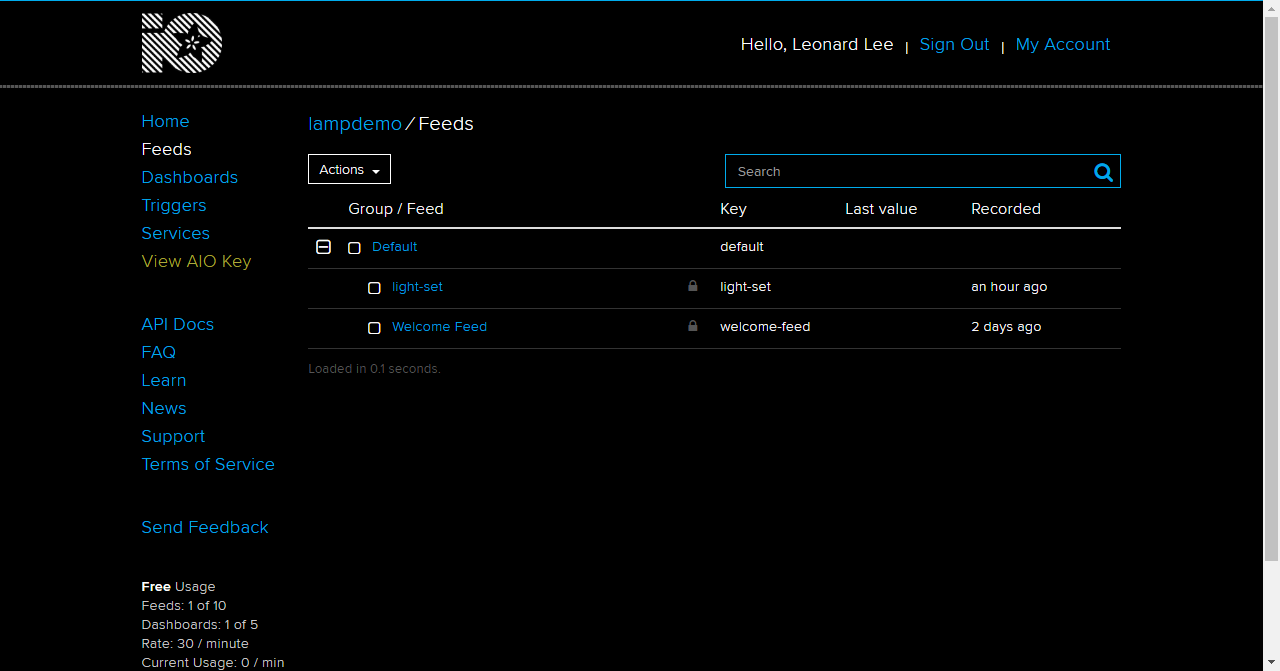The width and height of the screenshot is (1280, 671).
Task: Open the Services sidebar item
Action: 175,233
